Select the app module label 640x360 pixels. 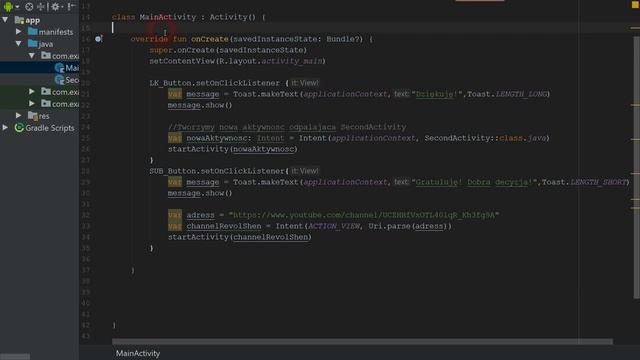point(33,20)
